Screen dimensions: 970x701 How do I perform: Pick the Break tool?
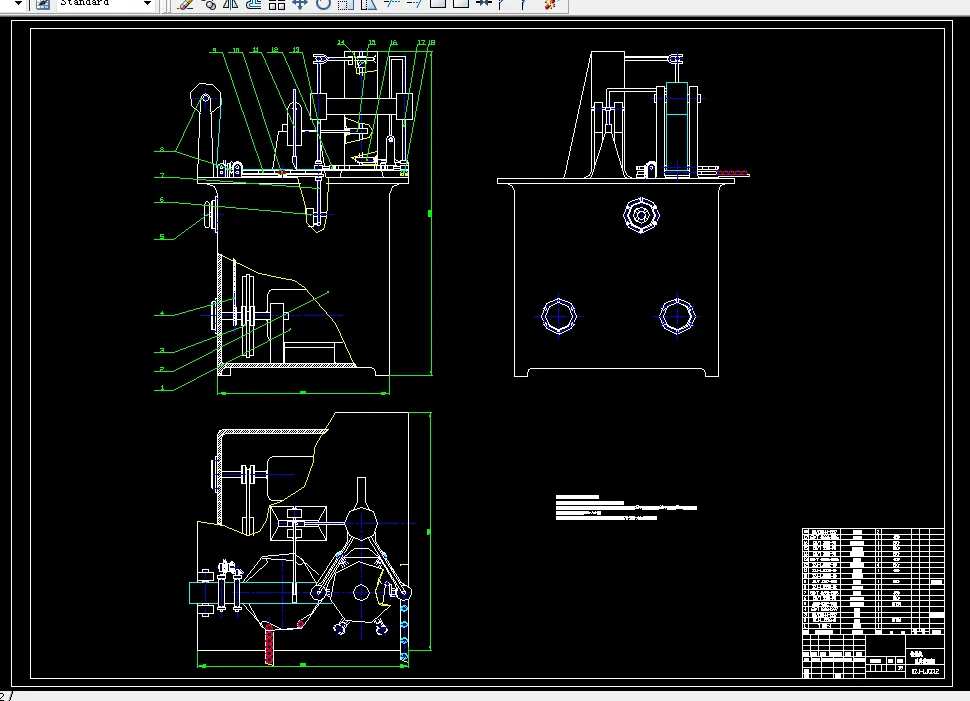pyautogui.click(x=460, y=4)
